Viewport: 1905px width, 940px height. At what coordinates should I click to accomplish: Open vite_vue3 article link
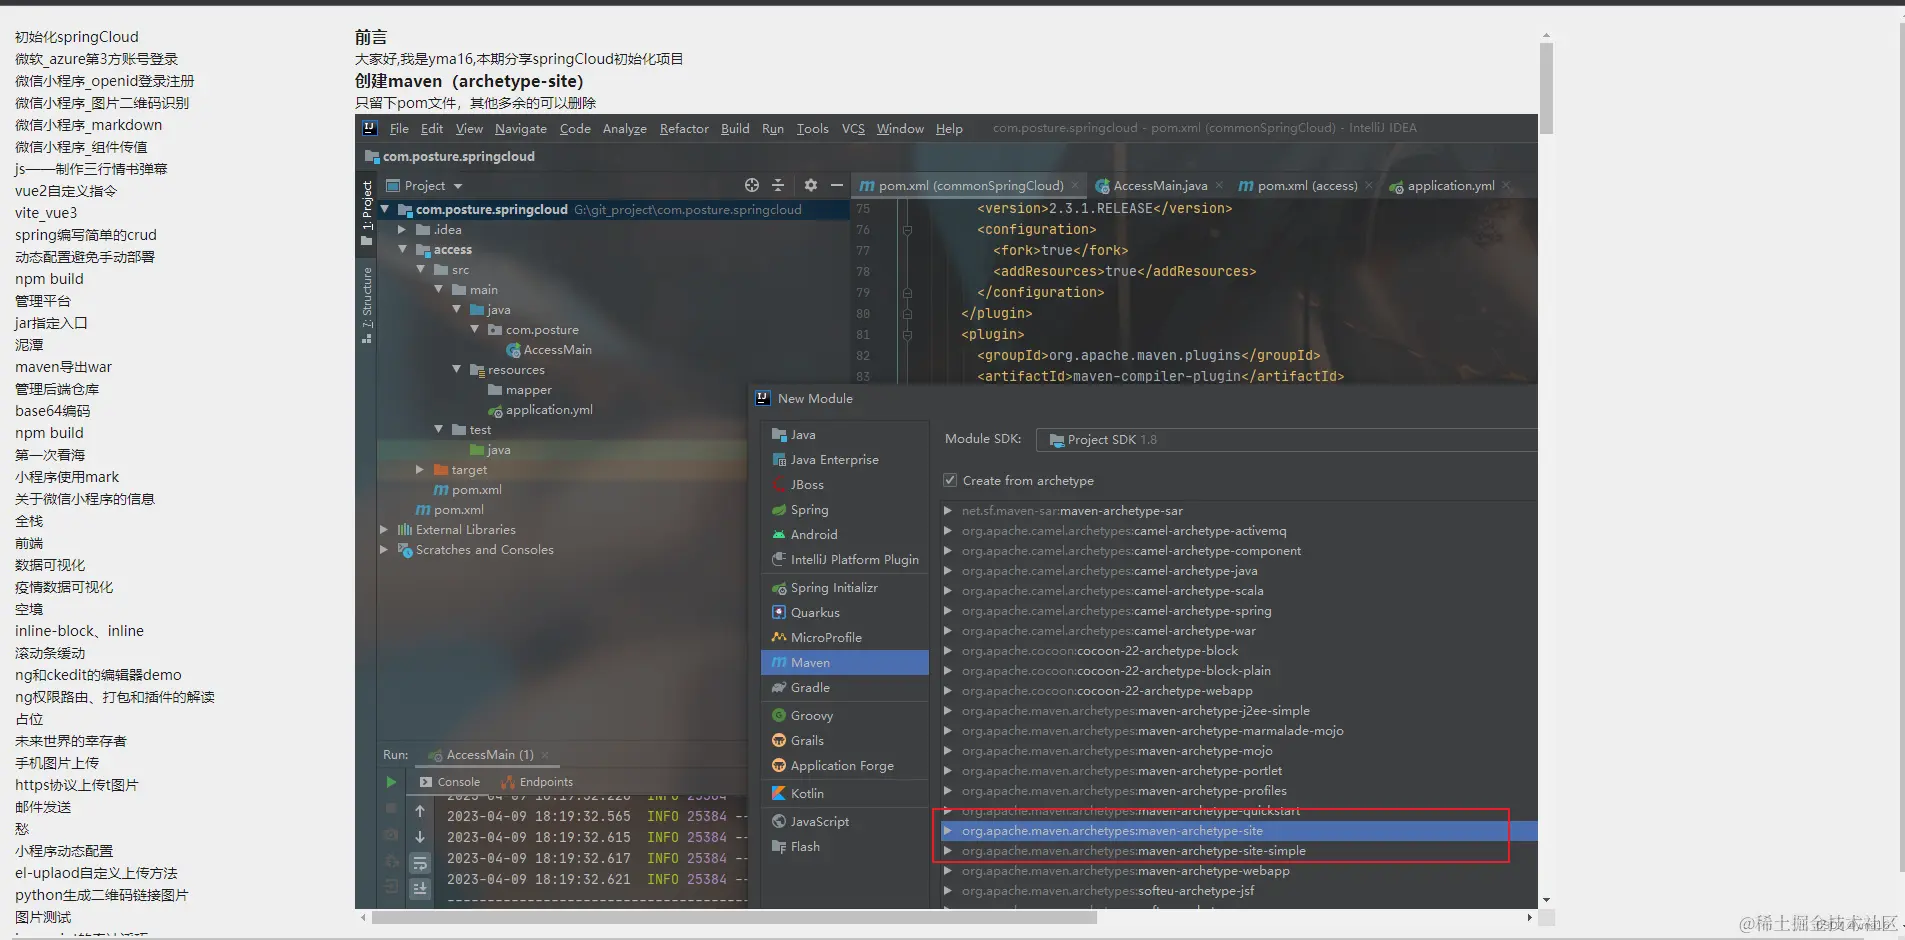point(46,213)
